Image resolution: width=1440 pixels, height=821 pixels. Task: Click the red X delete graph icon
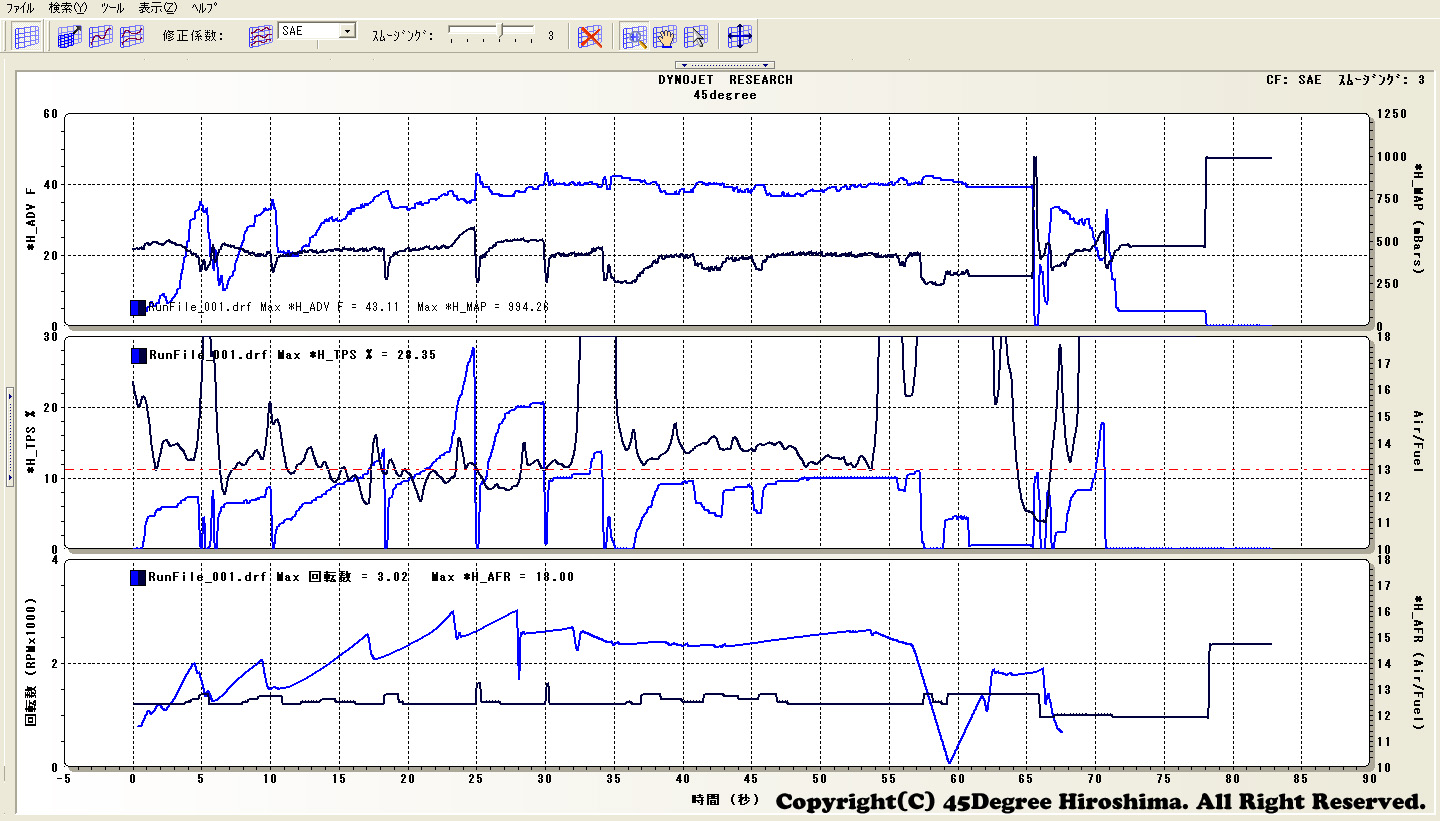591,37
